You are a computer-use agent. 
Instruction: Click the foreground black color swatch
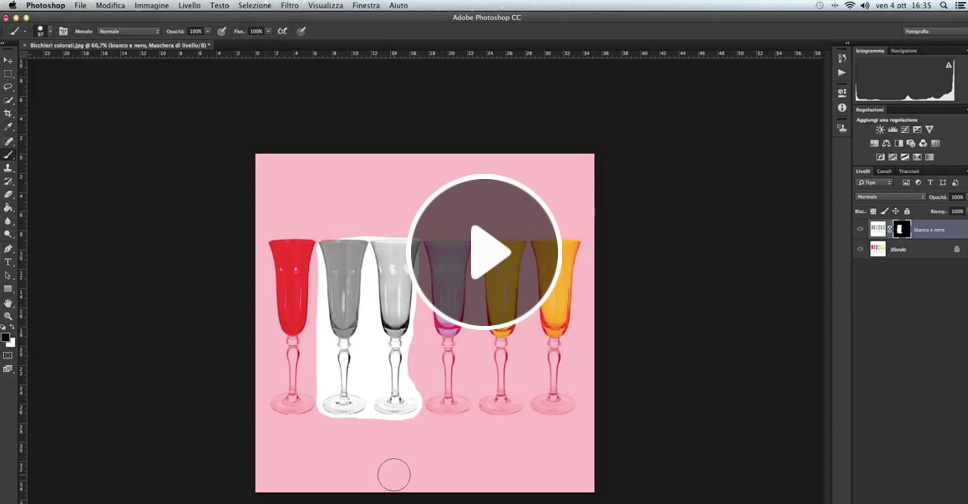[5, 337]
